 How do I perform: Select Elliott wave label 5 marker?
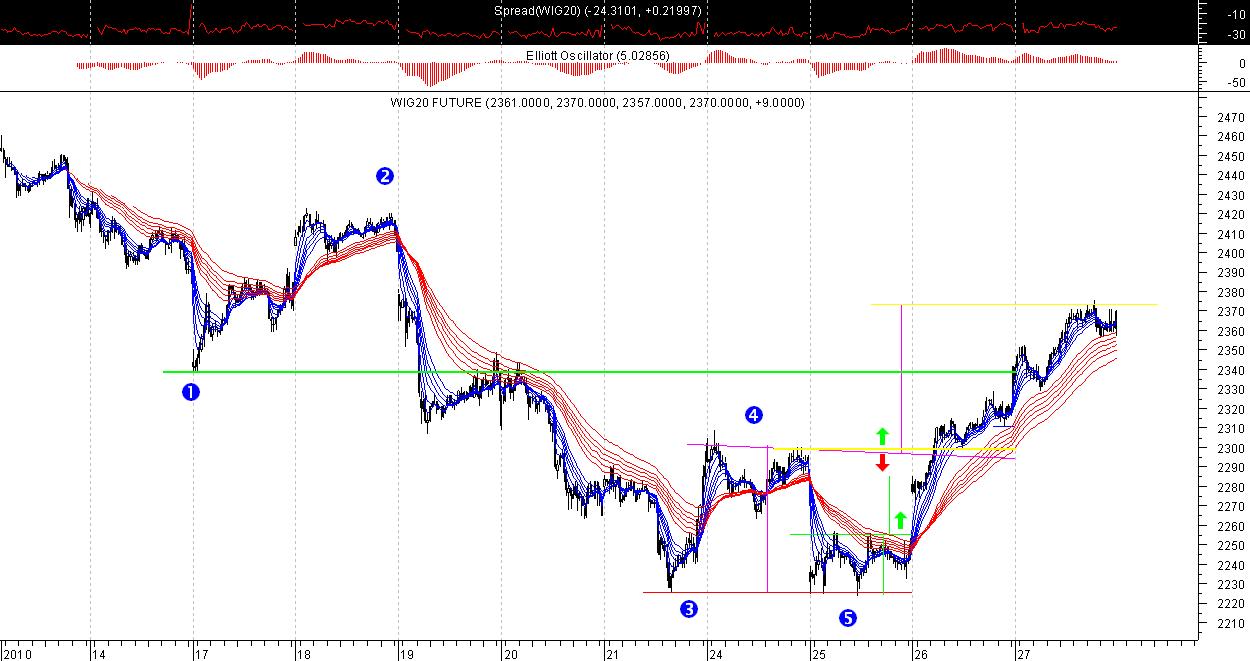click(x=848, y=618)
